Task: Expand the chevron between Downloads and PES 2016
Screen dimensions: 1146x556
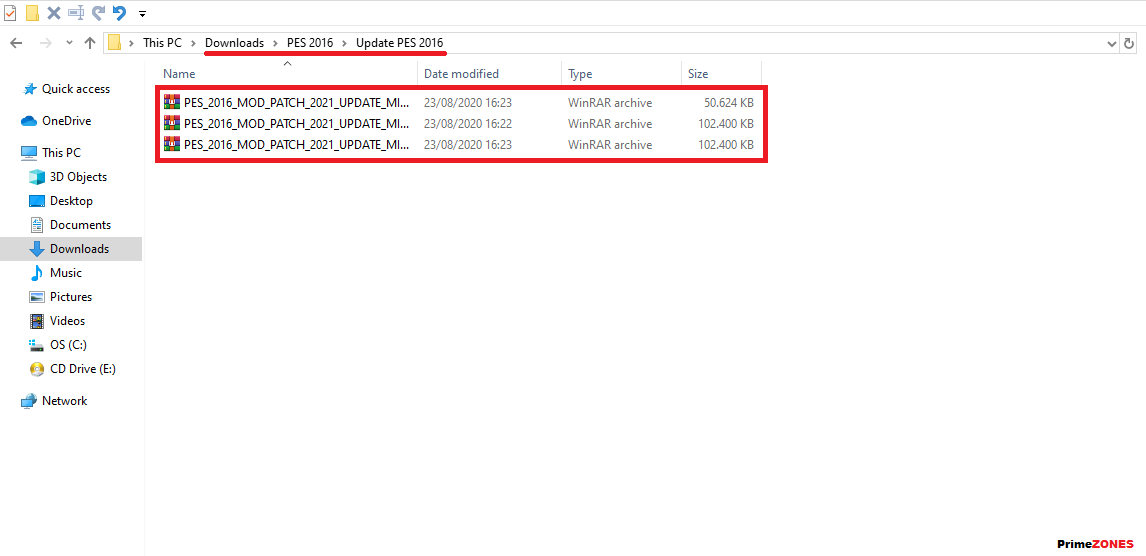Action: coord(276,43)
